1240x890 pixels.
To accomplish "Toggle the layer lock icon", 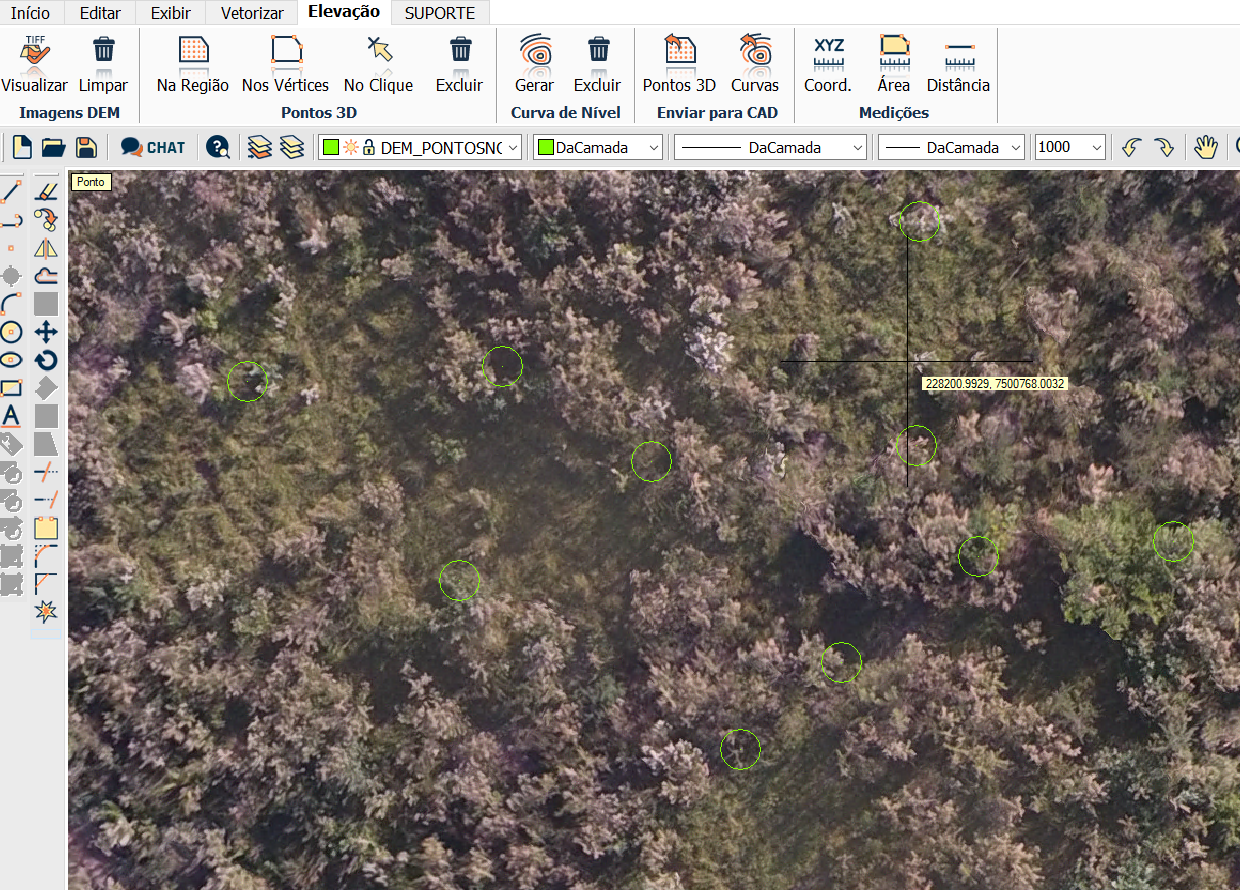I will pyautogui.click(x=368, y=147).
